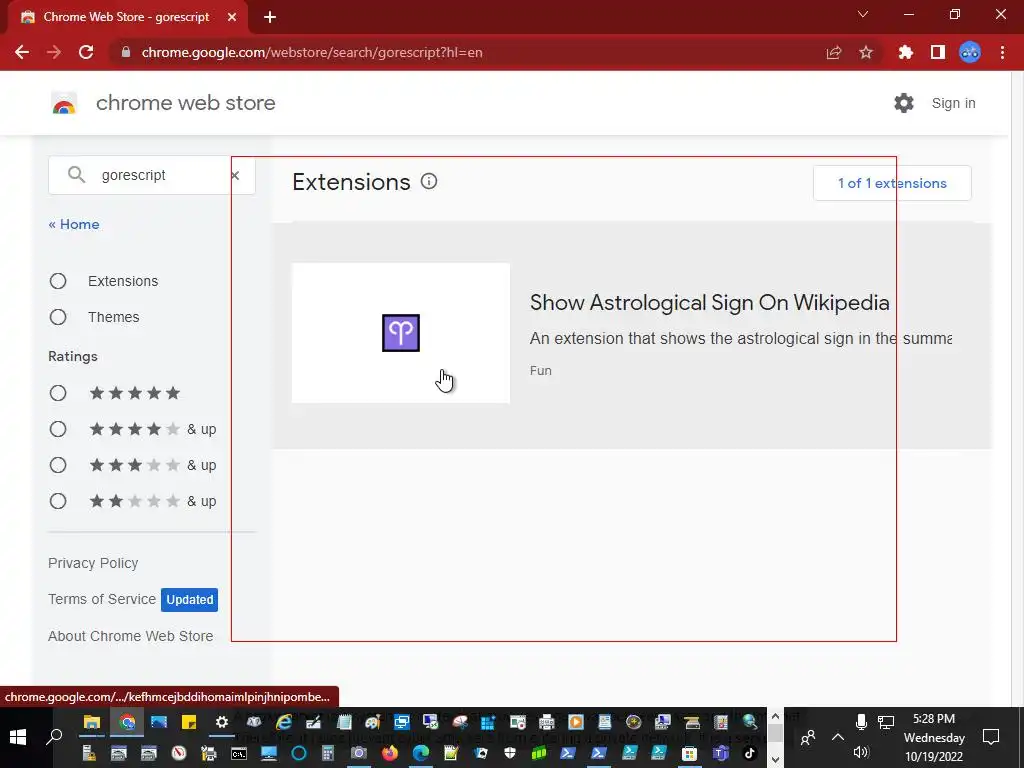Open the Privacy Policy link
Viewport: 1024px width, 768px height.
[93, 563]
